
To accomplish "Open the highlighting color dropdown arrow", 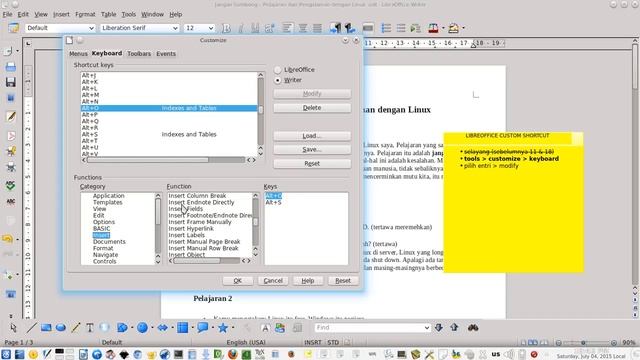I will [463, 28].
